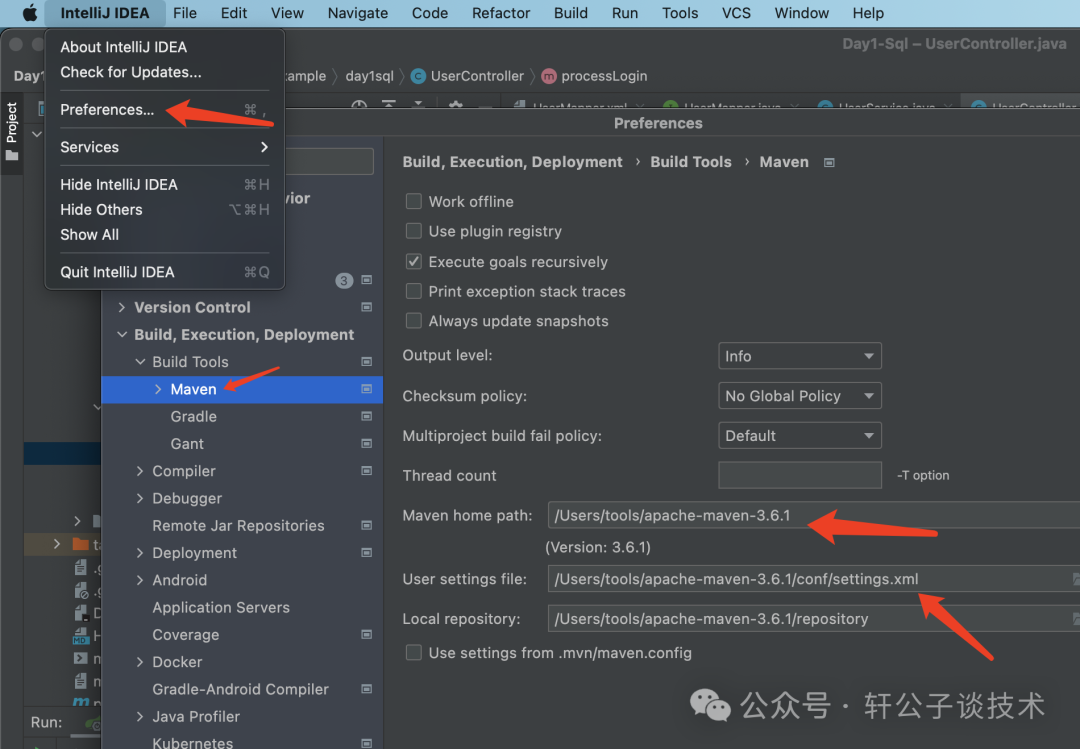
Task: Click the blue Maven m file icon
Action: coord(81,702)
